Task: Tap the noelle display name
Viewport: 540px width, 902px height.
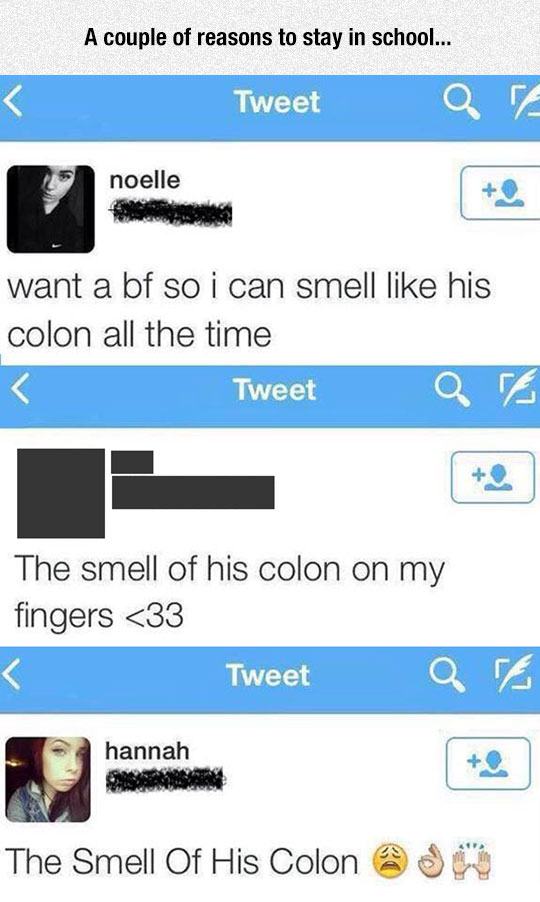Action: coord(144,180)
